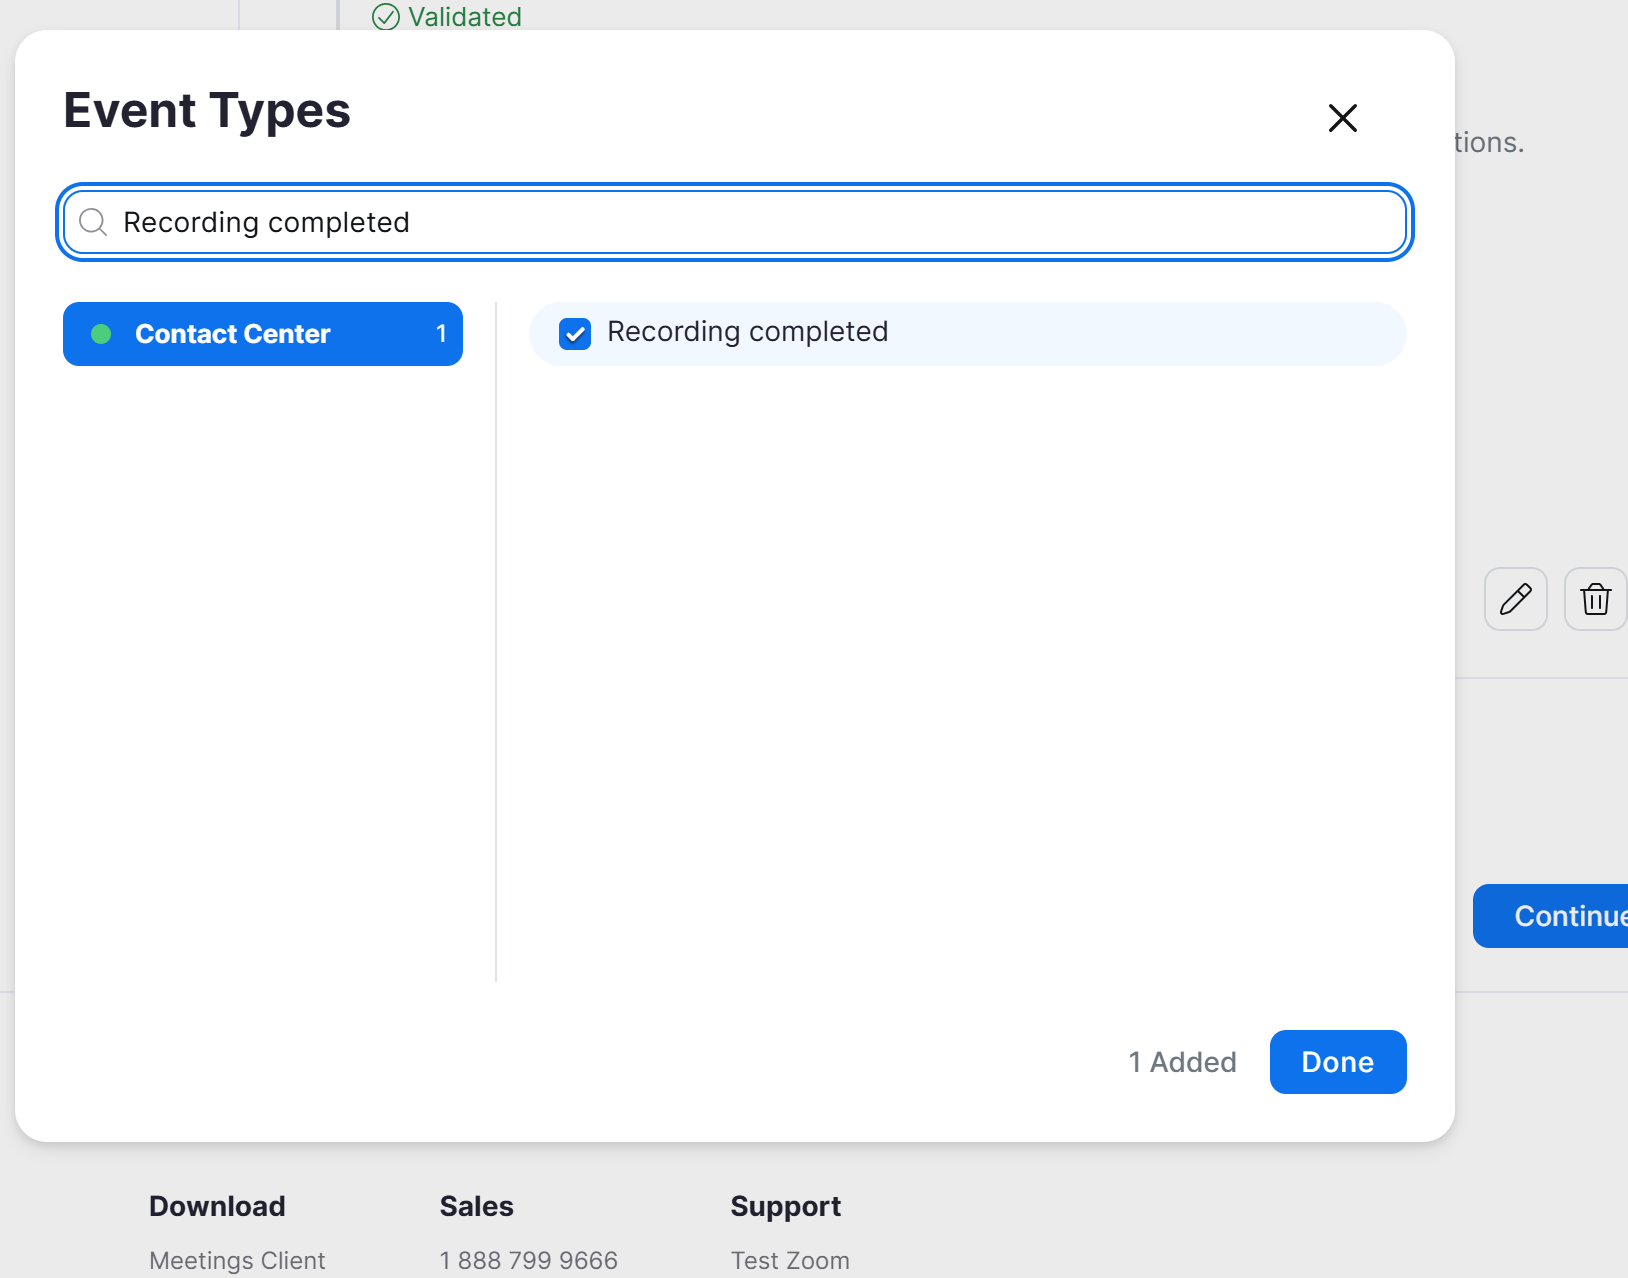Viewport: 1628px width, 1278px height.
Task: Click the search magnifier icon
Action: (x=93, y=222)
